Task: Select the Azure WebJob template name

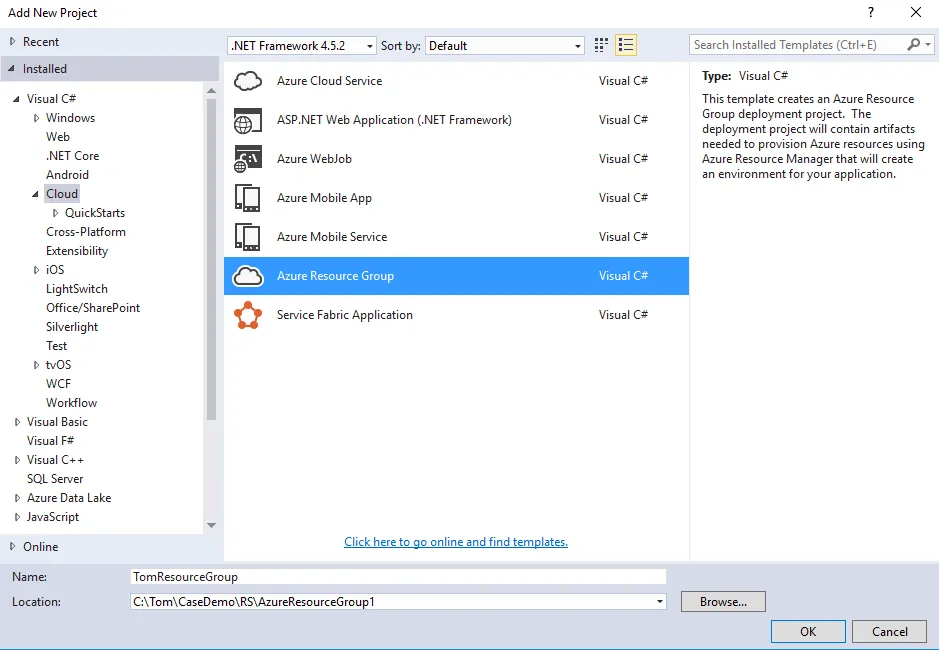Action: 314,159
